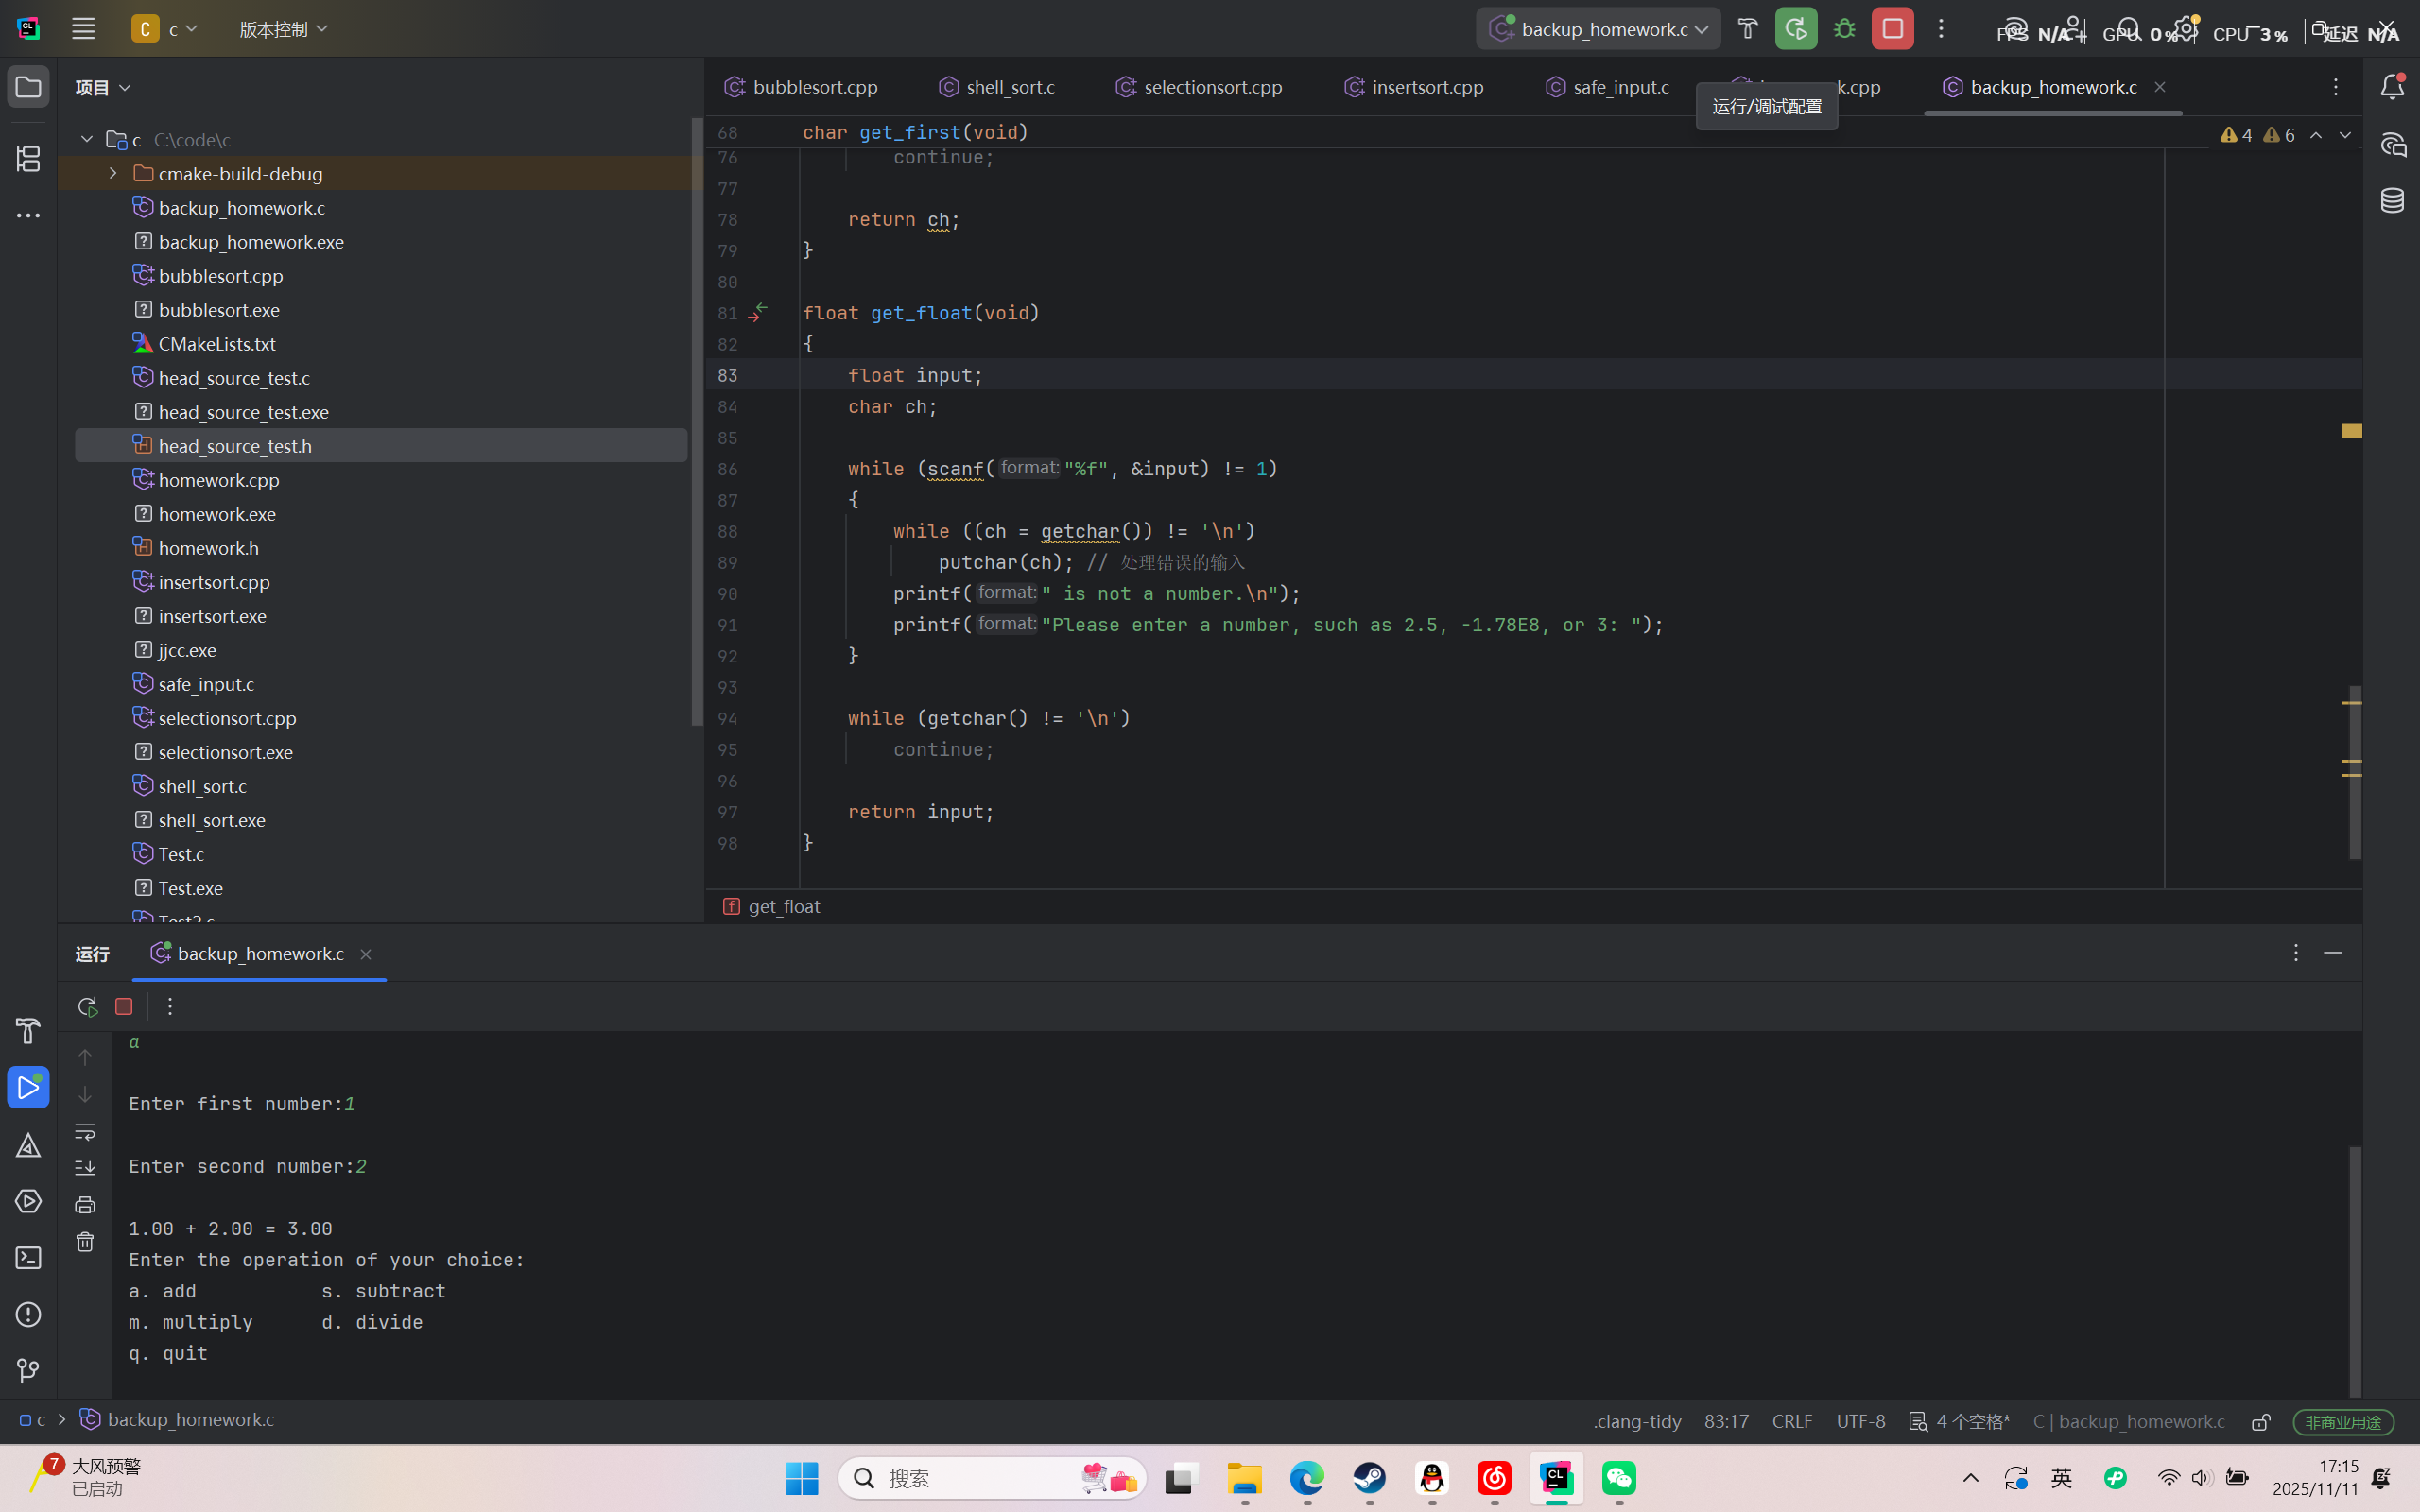Toggle scroll to end in console
Screen dimensions: 2420x1512
tap(85, 1168)
